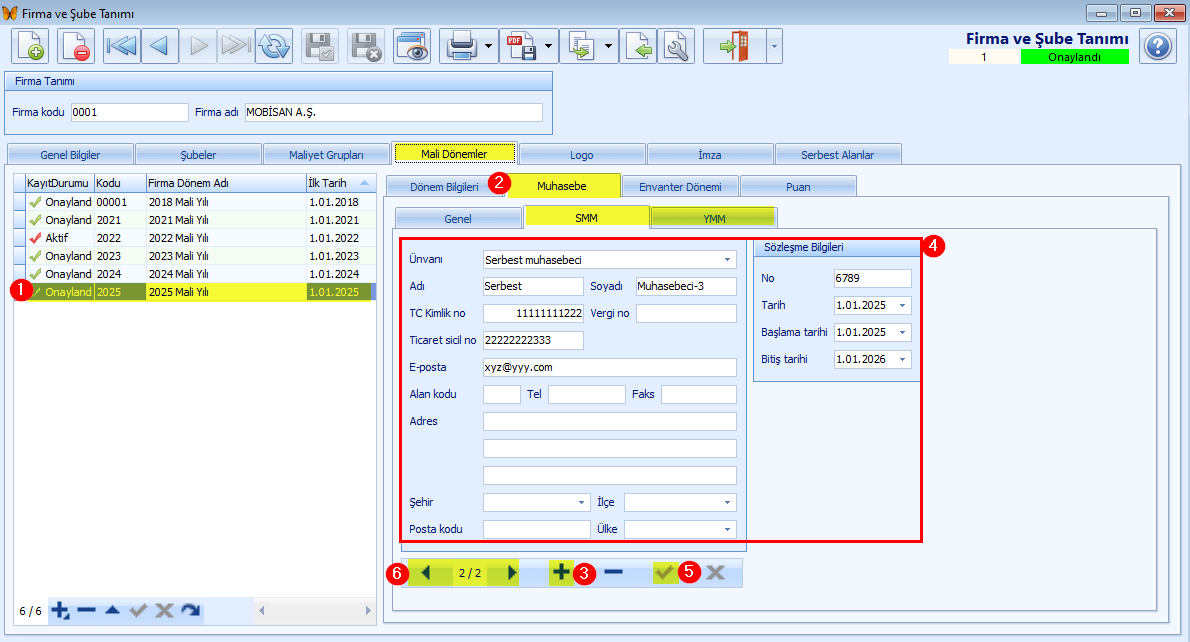Go to first record using toolbar arrow

click(x=121, y=46)
